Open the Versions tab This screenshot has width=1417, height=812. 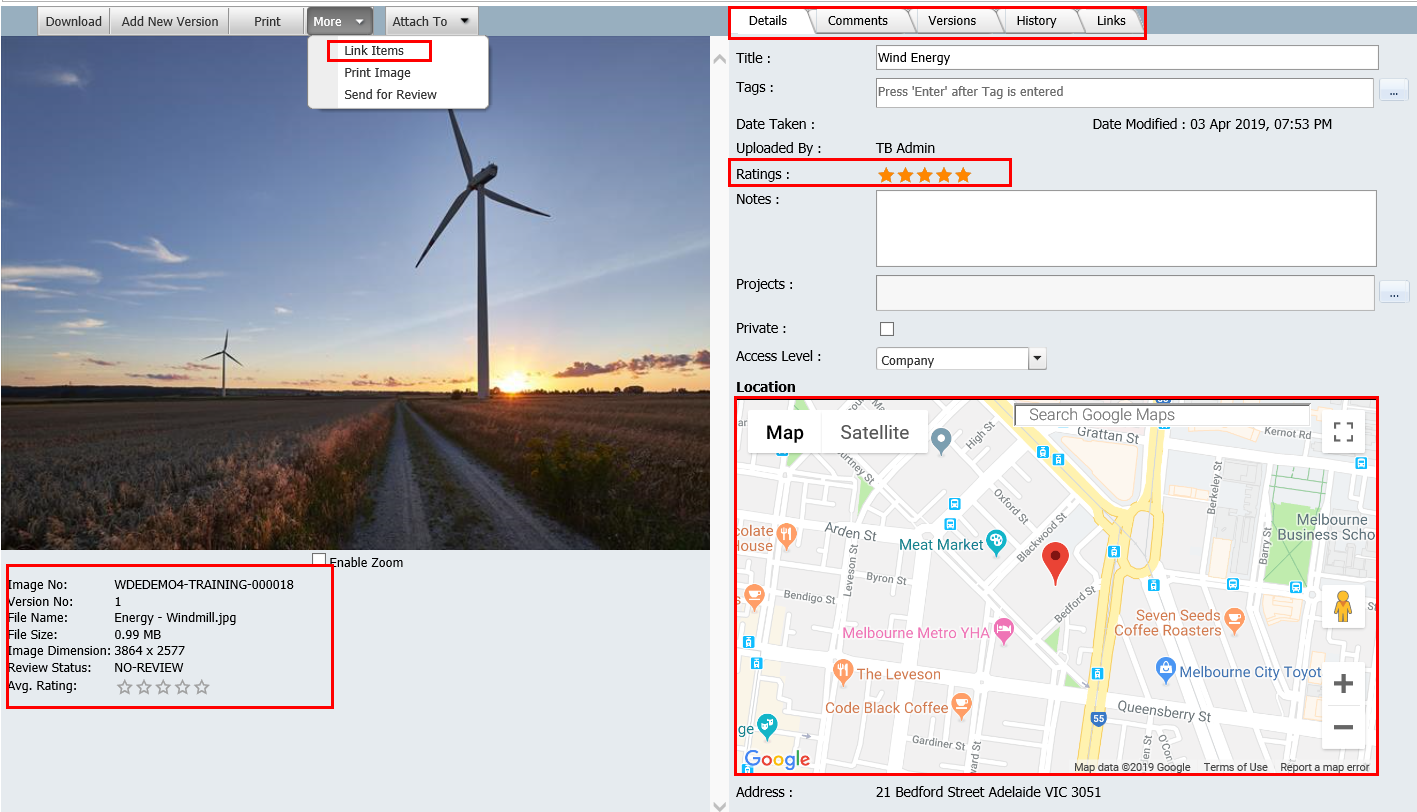pos(952,21)
